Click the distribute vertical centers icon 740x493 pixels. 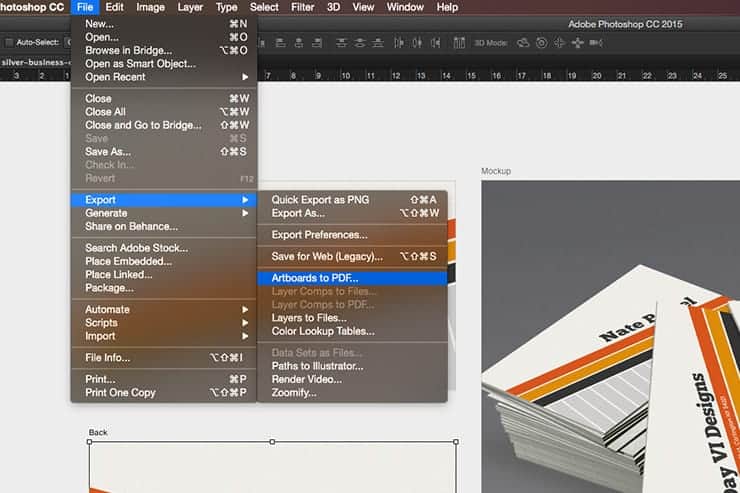(360, 43)
